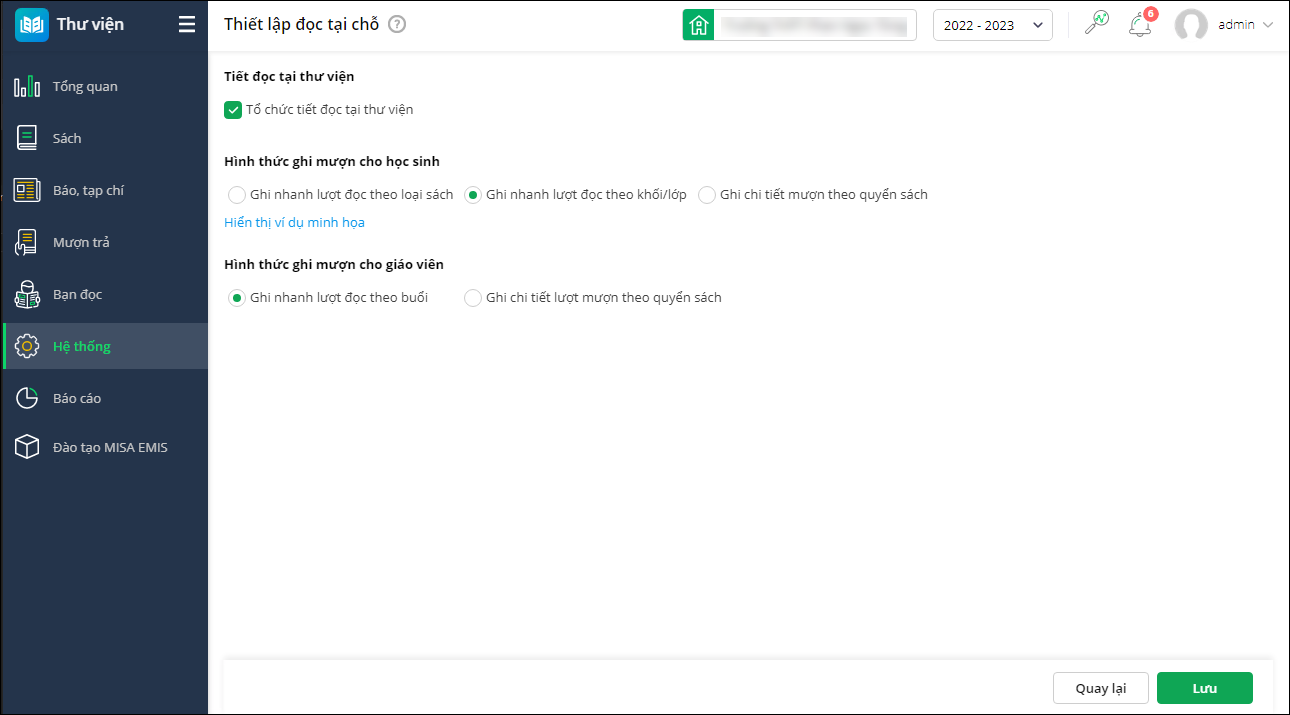This screenshot has width=1290, height=715.
Task: Click Hình thức ghi mượn cho học sinh heading
Action: point(332,161)
